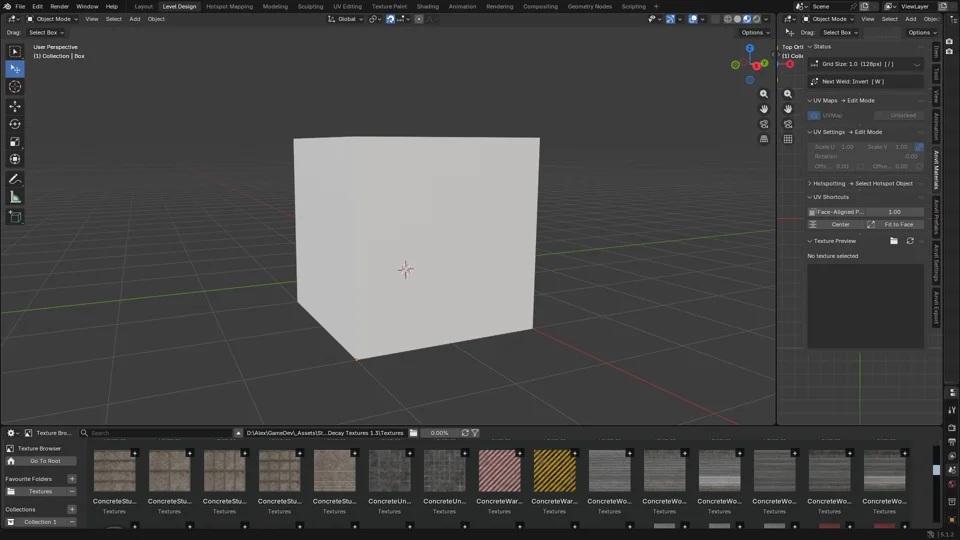Toggle viewport gizmos visibility
Viewport: 960px width, 540px height.
point(670,19)
